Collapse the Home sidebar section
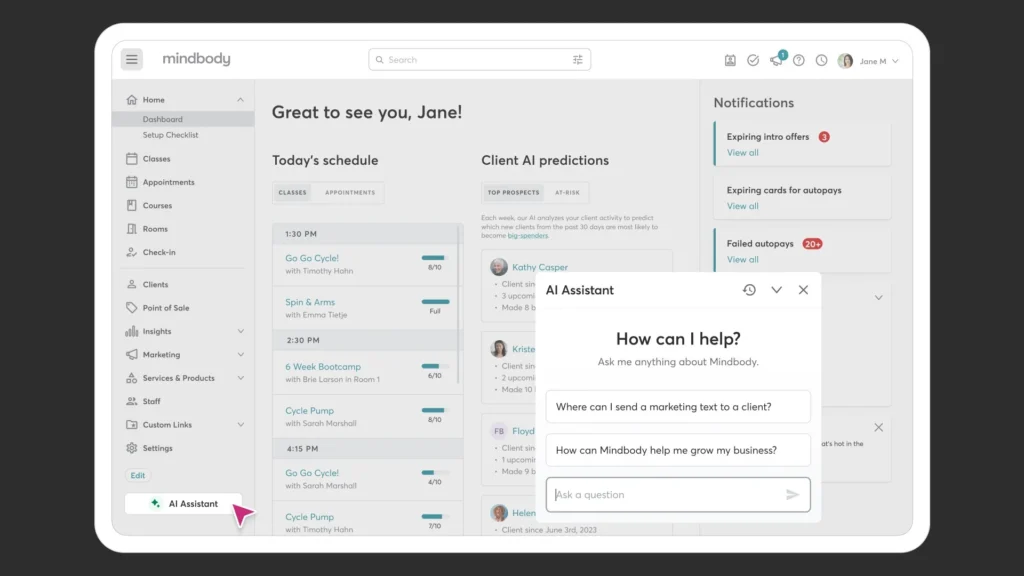1024x576 pixels. tap(240, 100)
